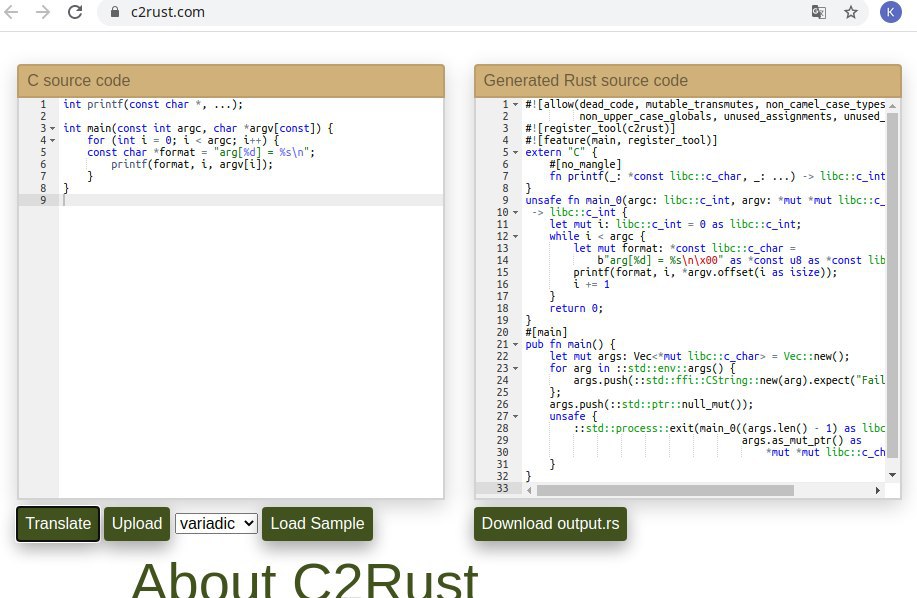The width and height of the screenshot is (917, 598).
Task: Click 'let mut args: Vec' line
Action: tap(699, 356)
